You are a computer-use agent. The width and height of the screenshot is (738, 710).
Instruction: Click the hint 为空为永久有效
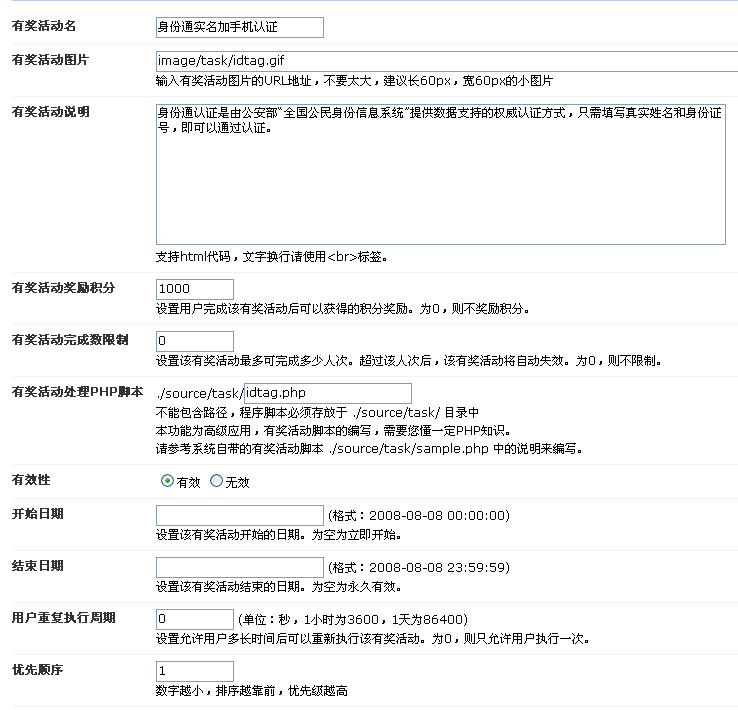tap(356, 587)
